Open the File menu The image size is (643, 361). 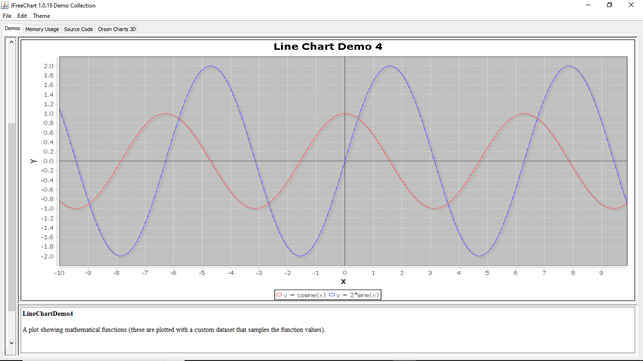(7, 16)
